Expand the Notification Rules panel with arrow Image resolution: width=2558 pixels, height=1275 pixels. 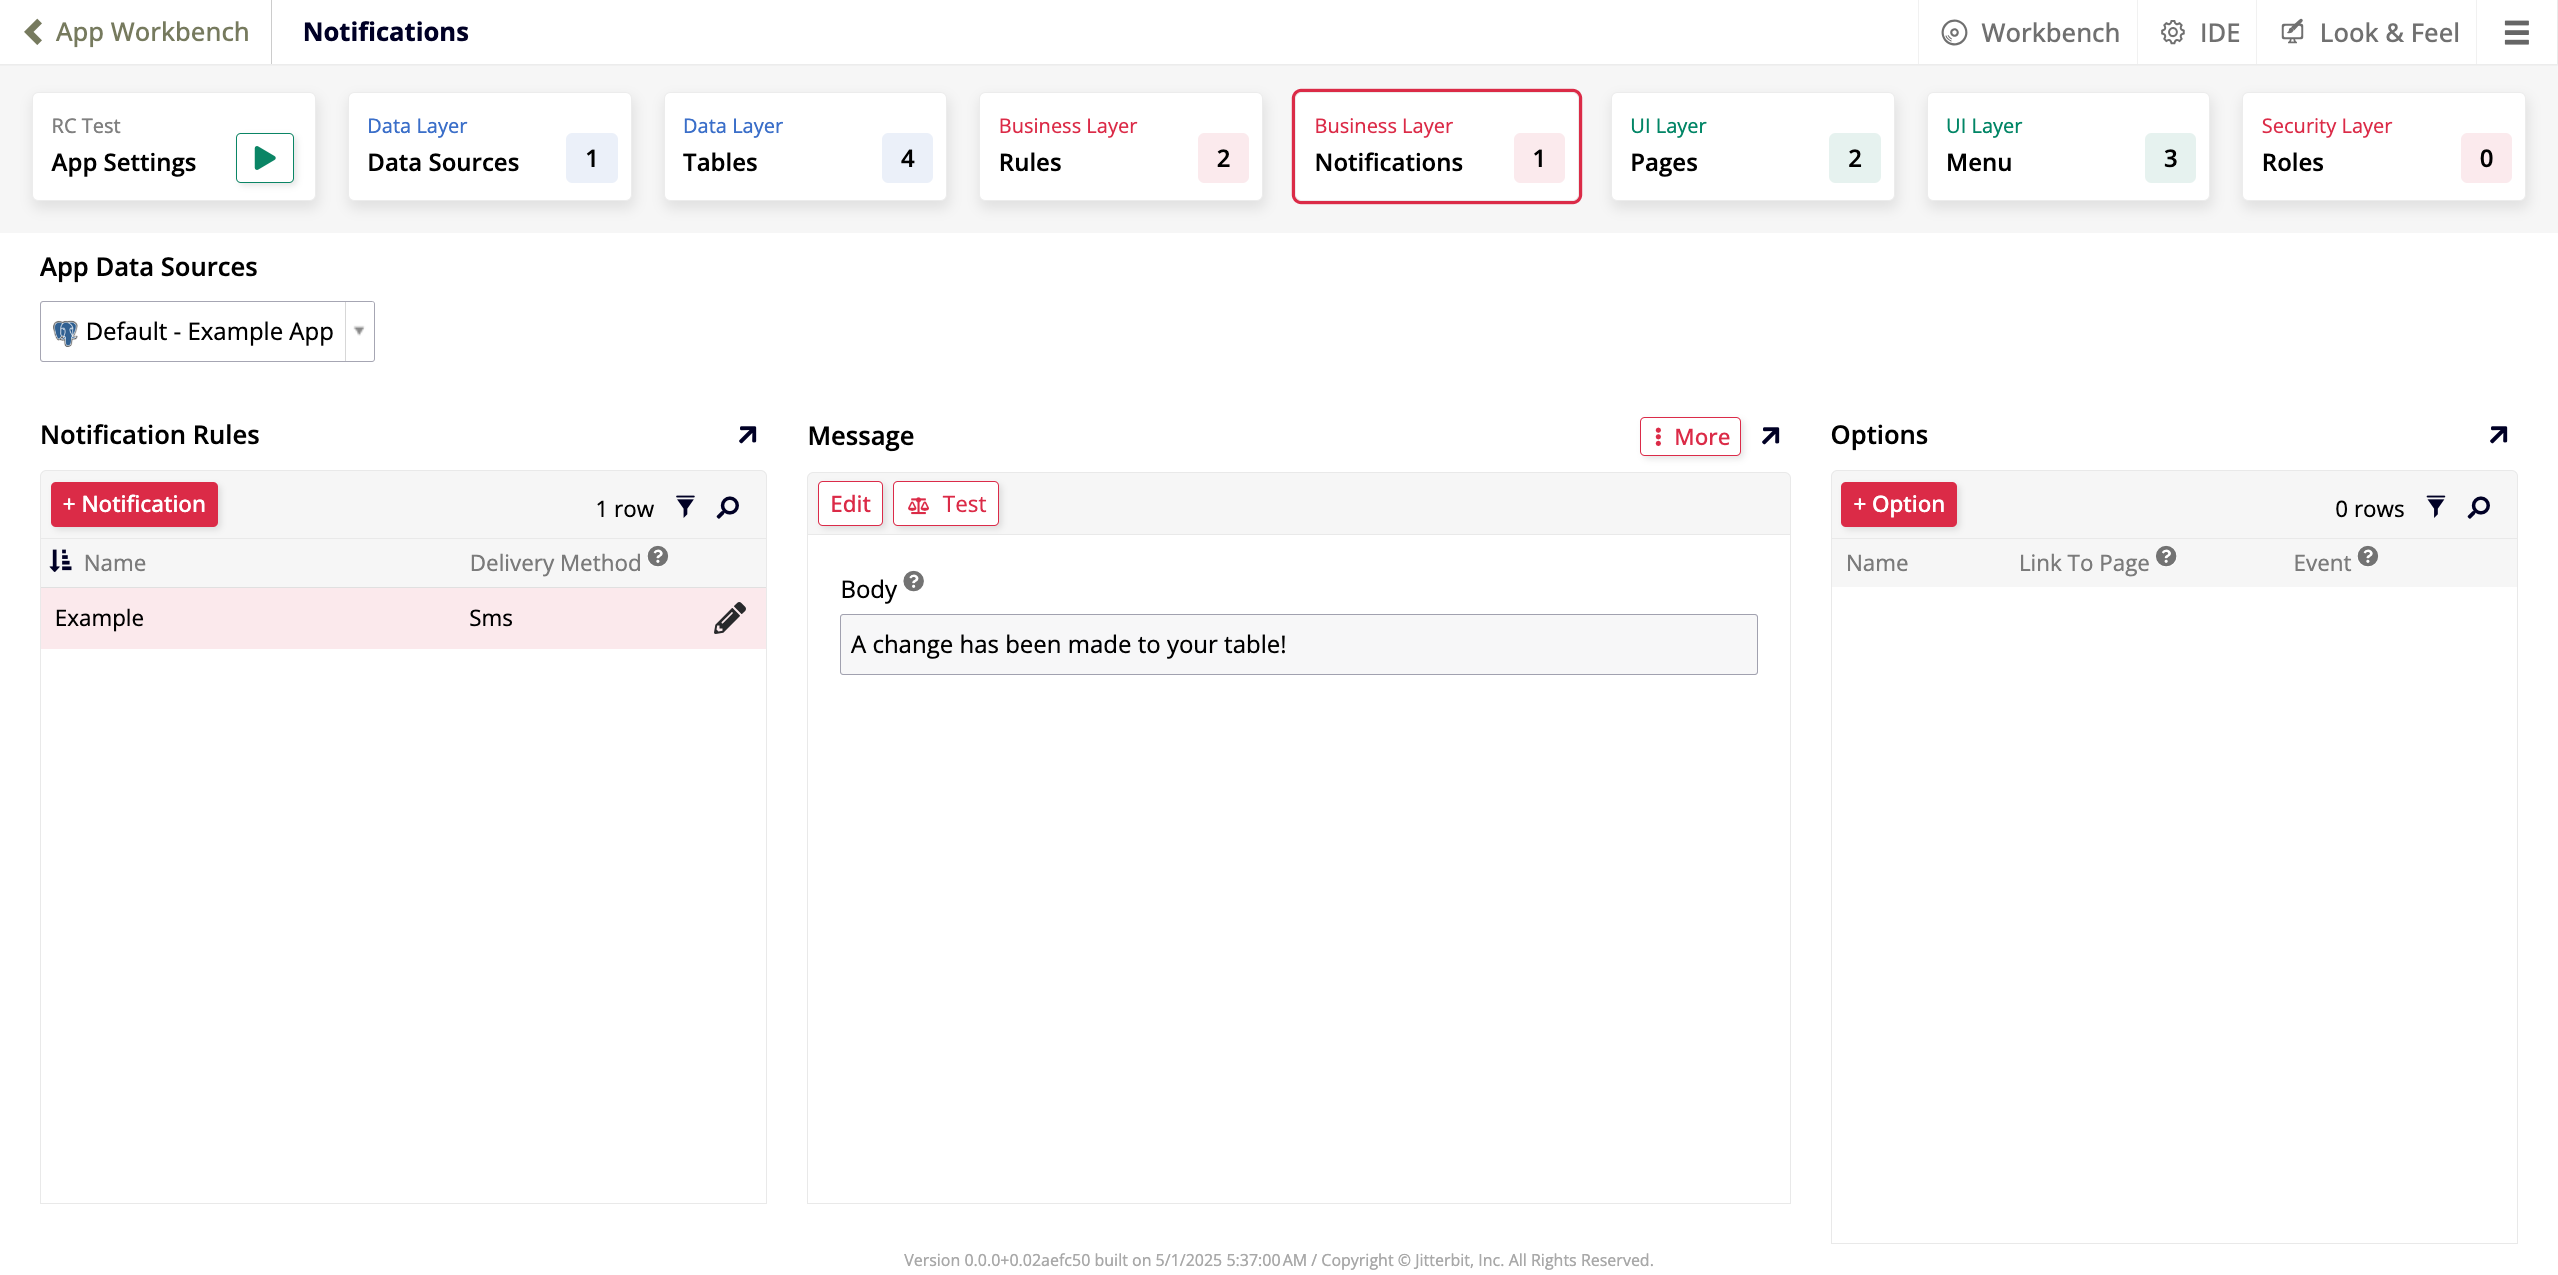[747, 435]
